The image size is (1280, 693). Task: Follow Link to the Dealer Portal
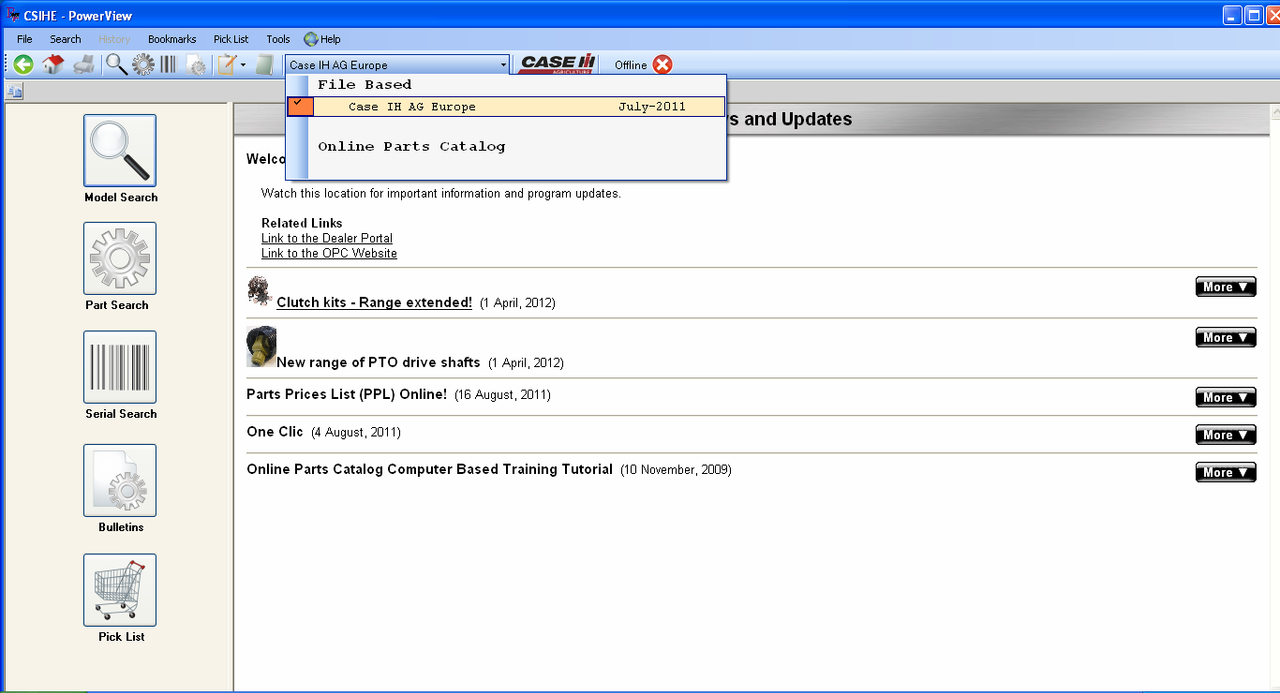tap(327, 238)
